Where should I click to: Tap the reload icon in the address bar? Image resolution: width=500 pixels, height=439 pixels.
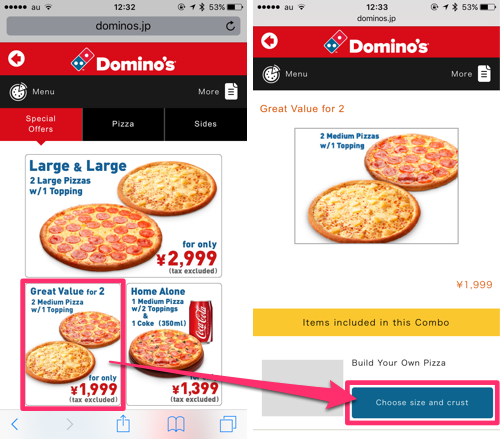(230, 26)
